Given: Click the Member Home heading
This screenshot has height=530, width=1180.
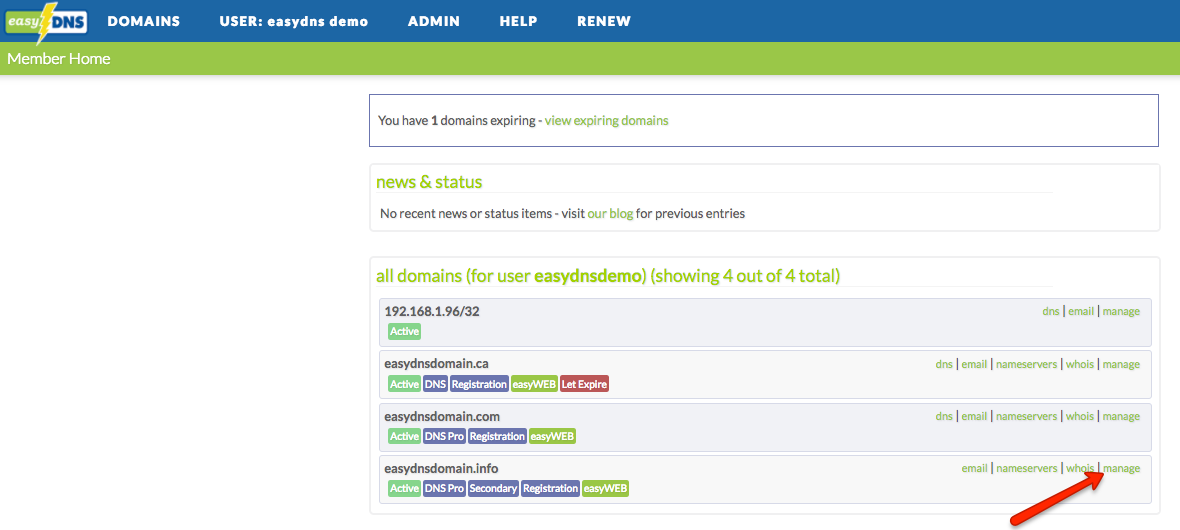Looking at the screenshot, I should pos(59,58).
